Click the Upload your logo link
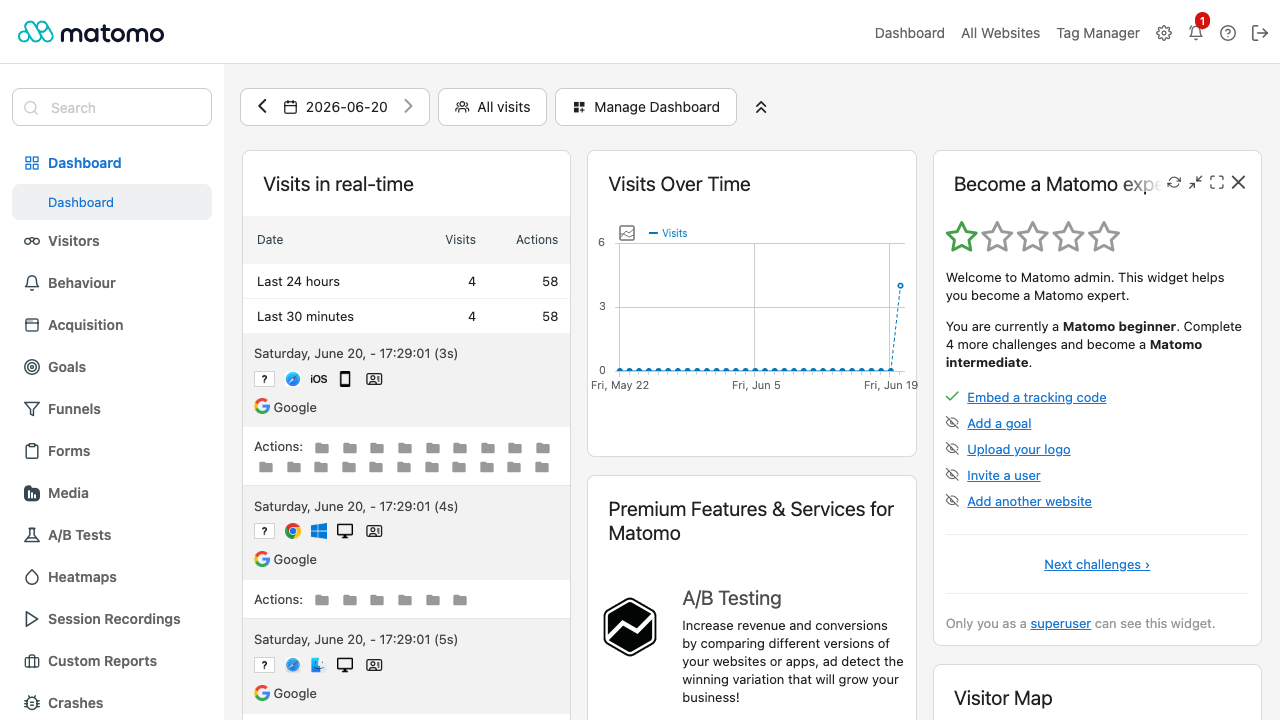Image resolution: width=1280 pixels, height=720 pixels. click(1018, 449)
